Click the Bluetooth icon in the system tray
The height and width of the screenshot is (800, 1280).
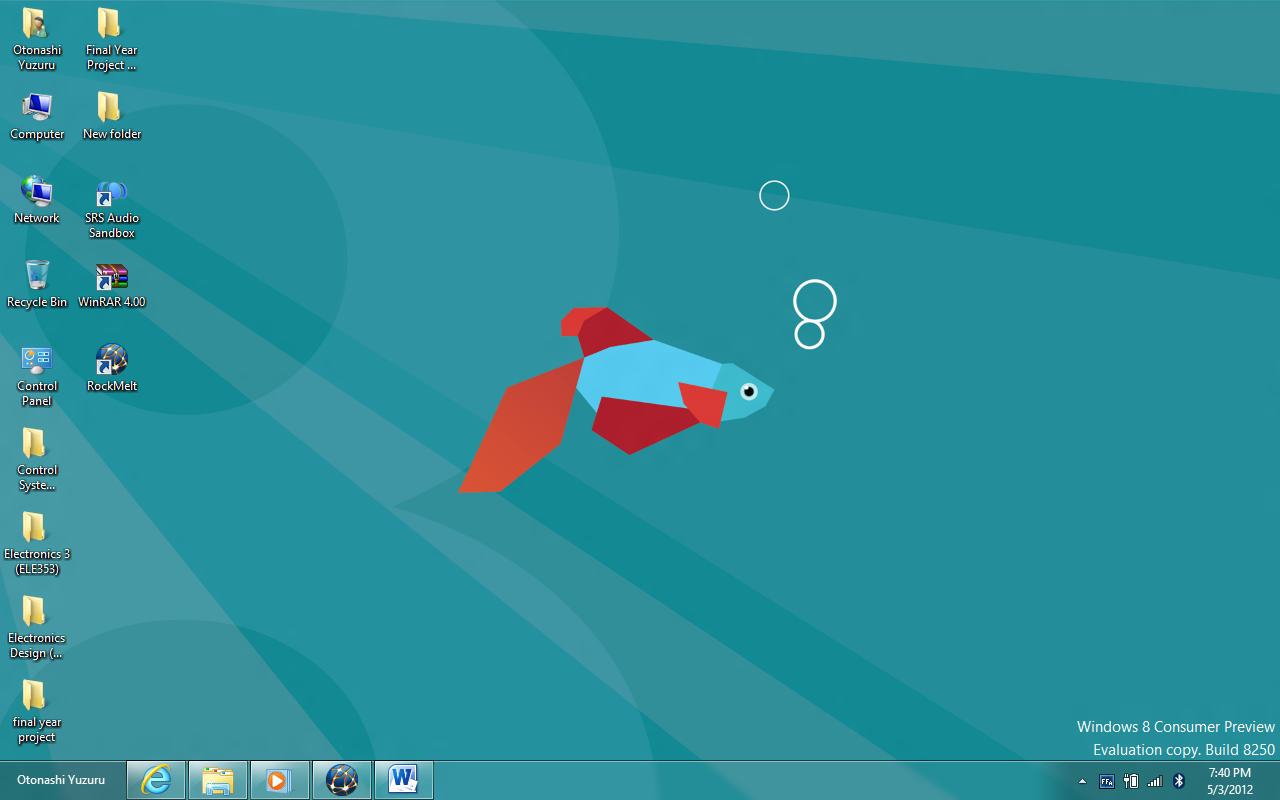coord(1178,781)
